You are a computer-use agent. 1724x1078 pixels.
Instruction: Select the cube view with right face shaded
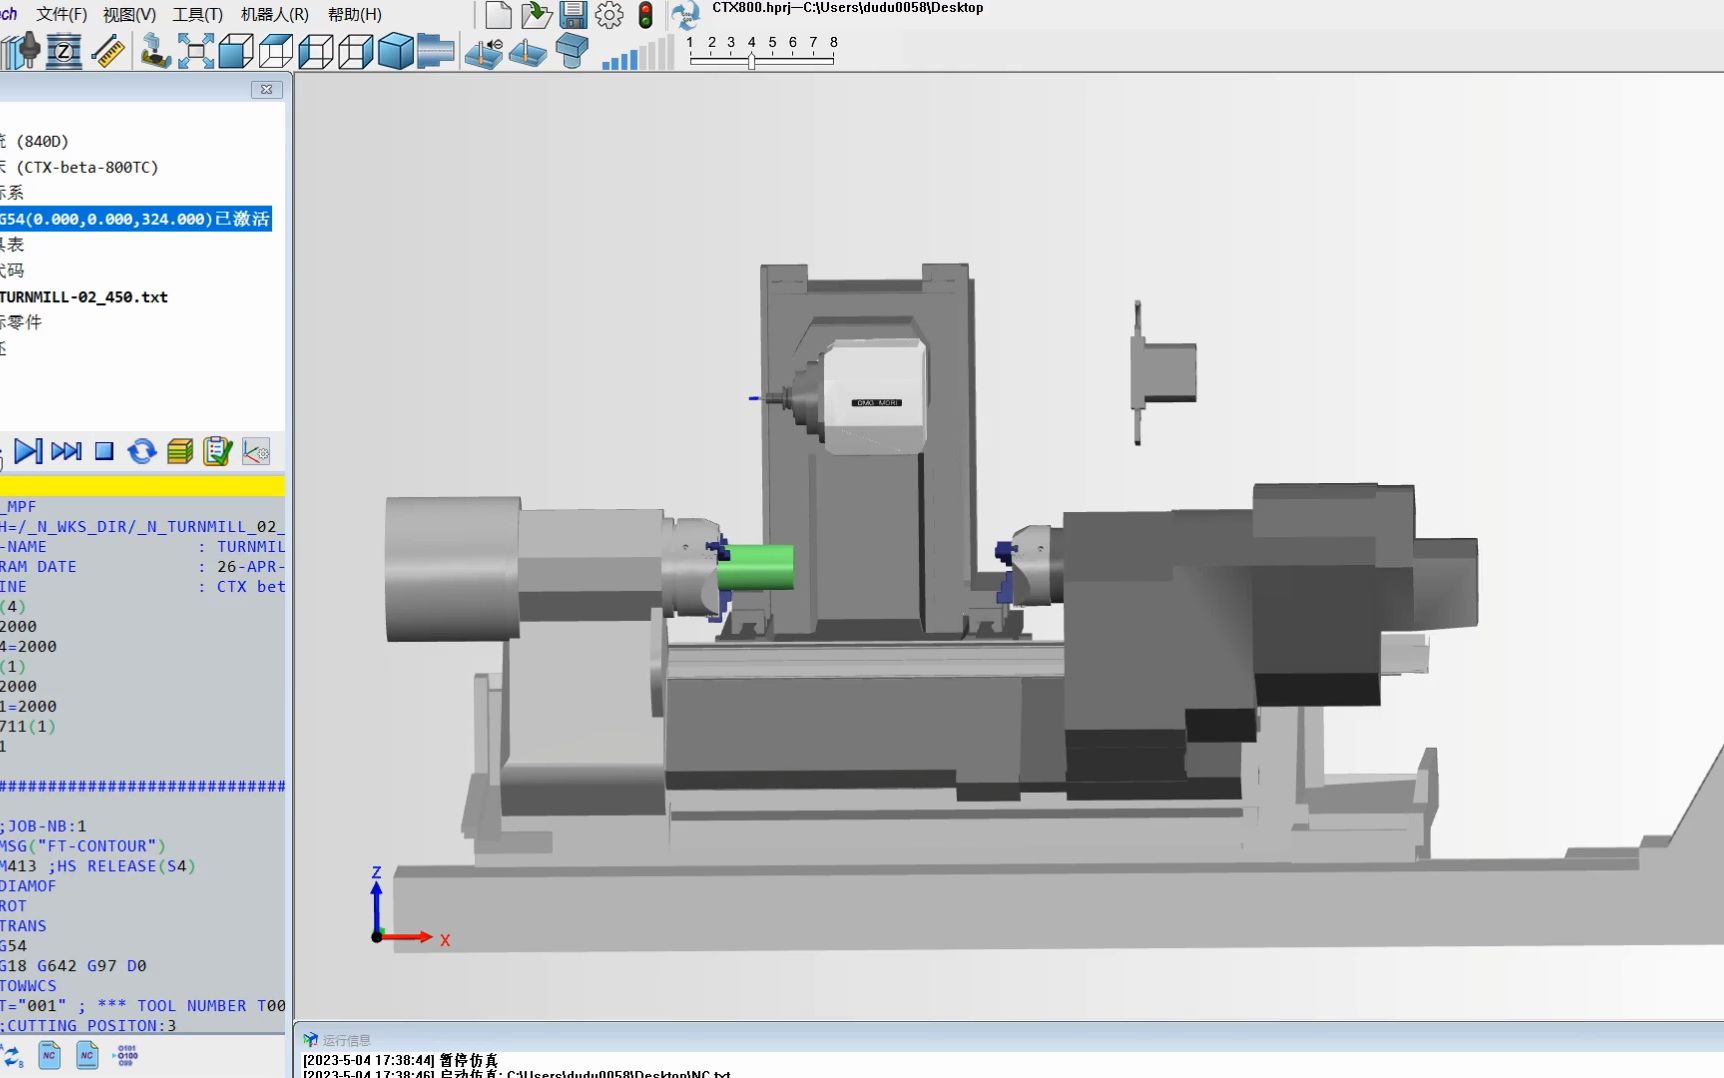pyautogui.click(x=355, y=51)
